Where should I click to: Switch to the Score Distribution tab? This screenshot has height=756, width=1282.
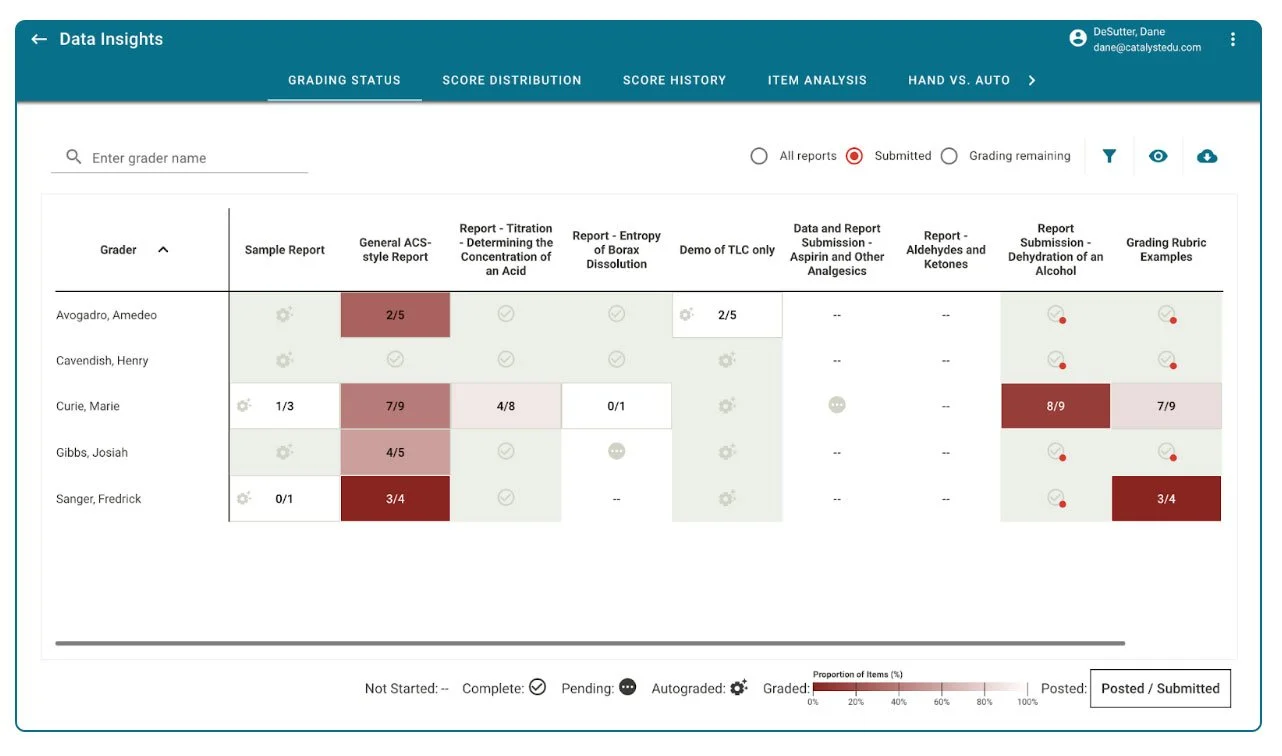[x=511, y=80]
